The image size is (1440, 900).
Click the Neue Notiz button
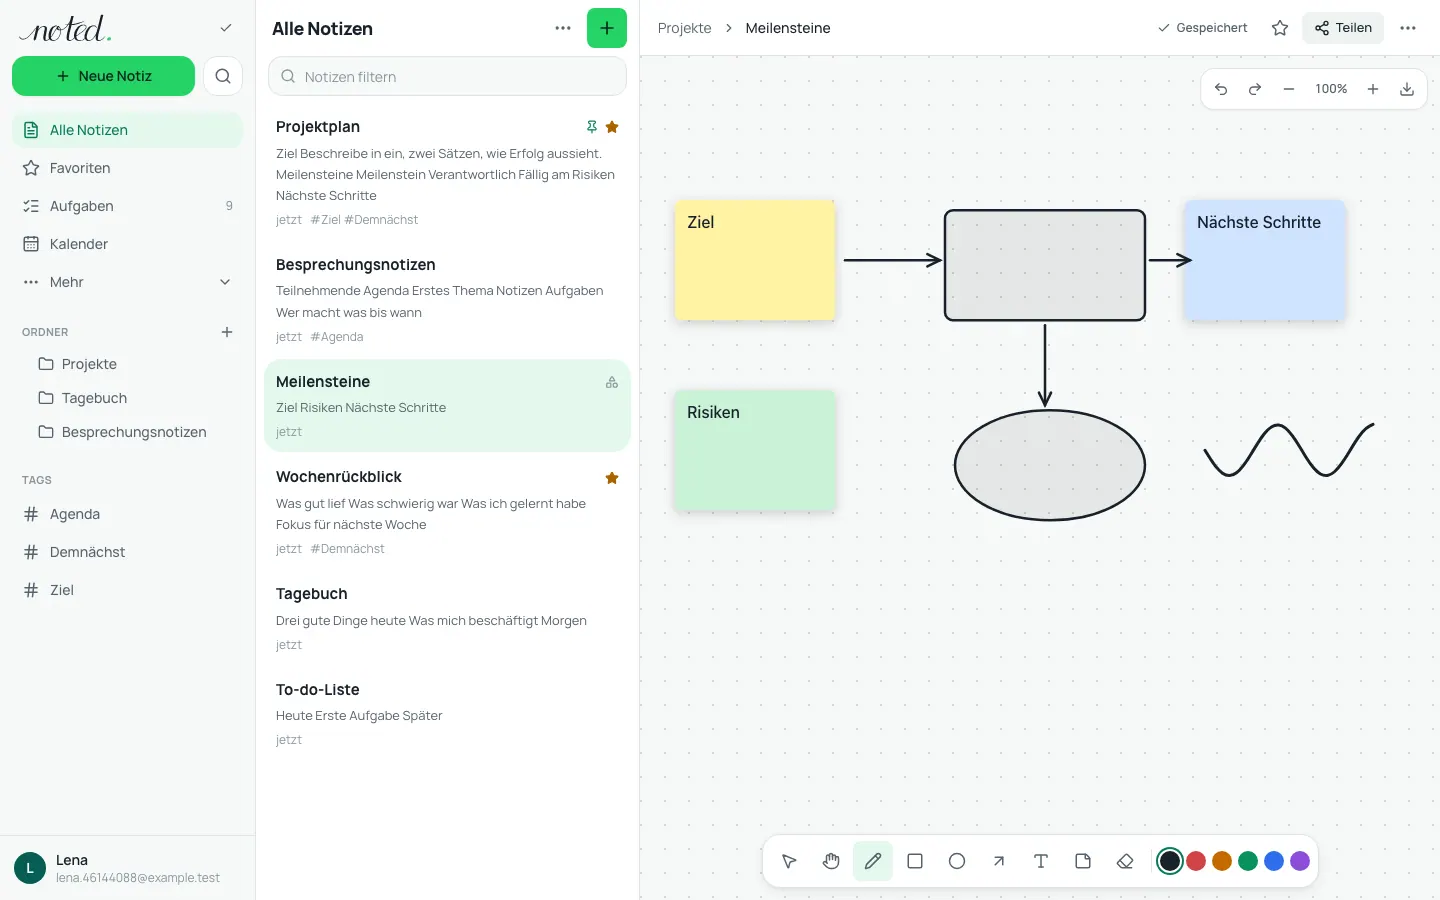[x=103, y=76]
